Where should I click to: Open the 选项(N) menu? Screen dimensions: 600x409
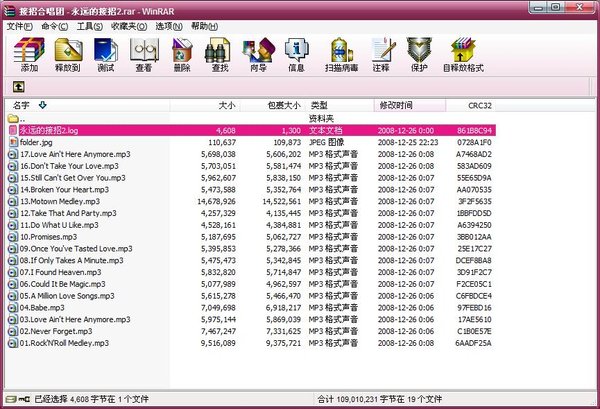pyautogui.click(x=169, y=26)
